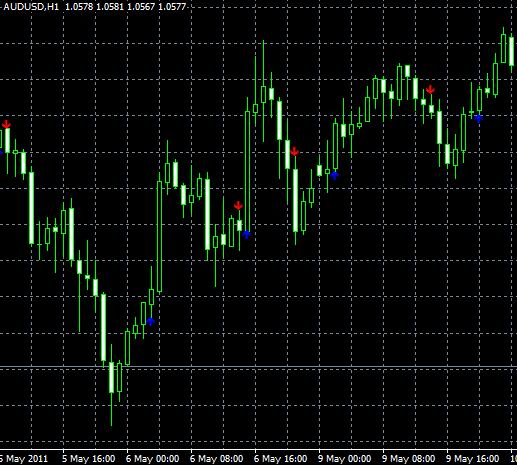Select red sell arrow after 9 May 08:00
The width and height of the screenshot is (517, 465).
tap(430, 89)
